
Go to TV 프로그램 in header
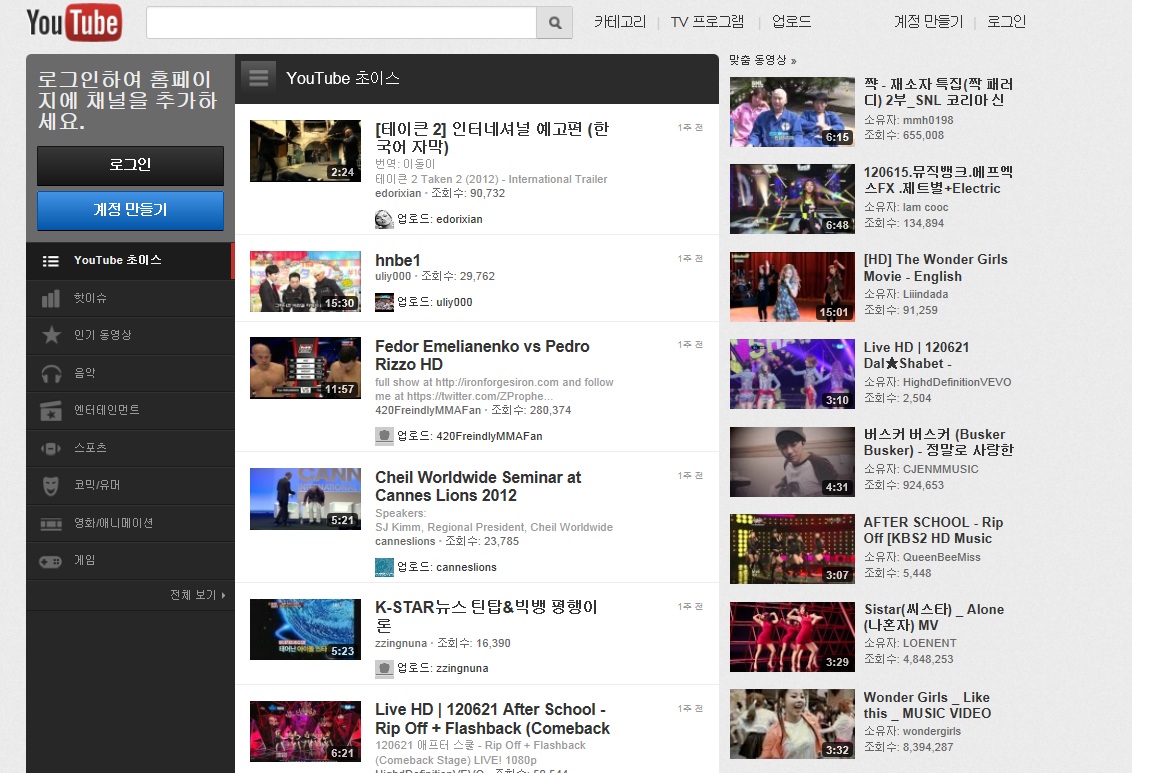(x=707, y=22)
